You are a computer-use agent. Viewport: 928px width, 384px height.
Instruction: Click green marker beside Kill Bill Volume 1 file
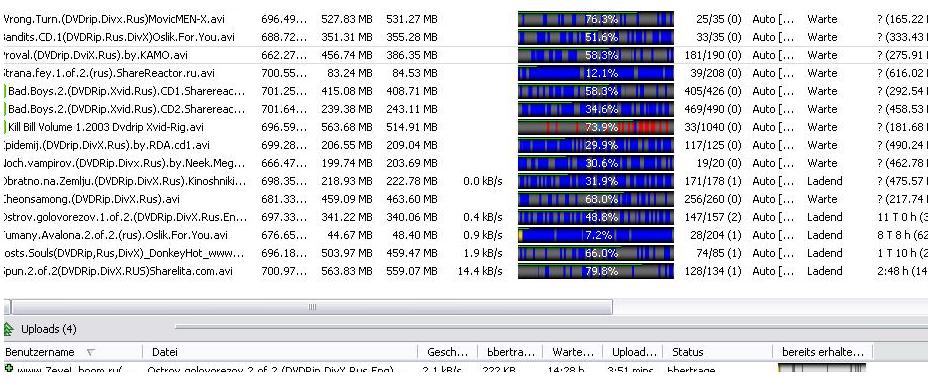pyautogui.click(x=5, y=127)
